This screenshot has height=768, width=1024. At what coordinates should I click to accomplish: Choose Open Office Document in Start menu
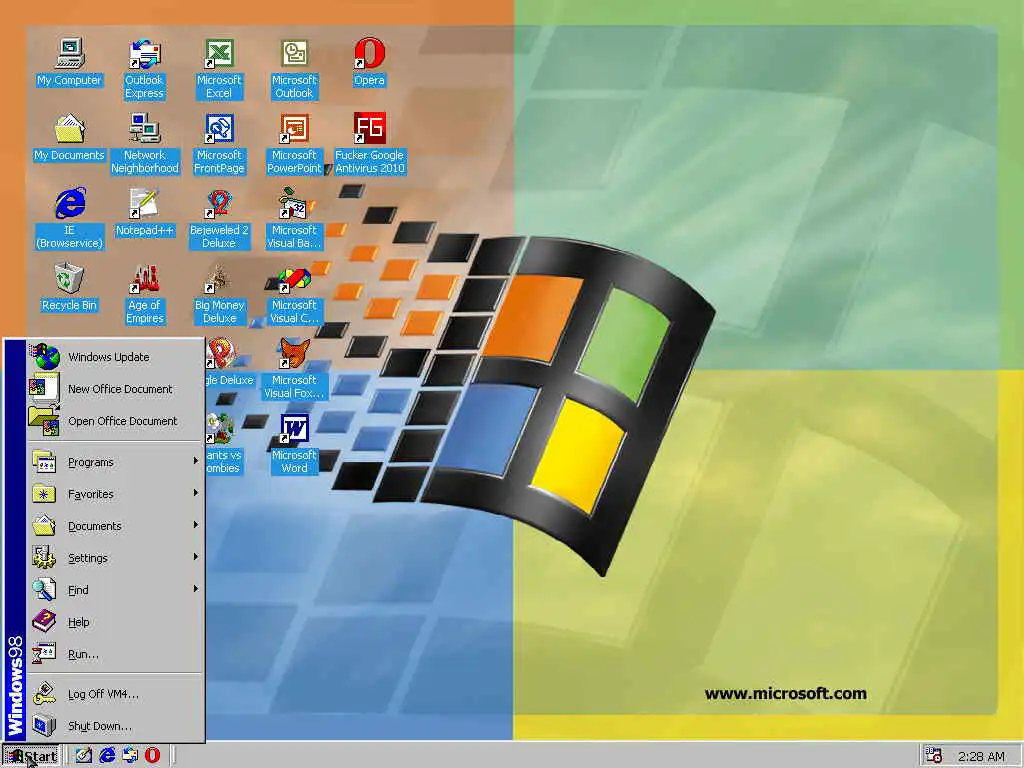116,421
